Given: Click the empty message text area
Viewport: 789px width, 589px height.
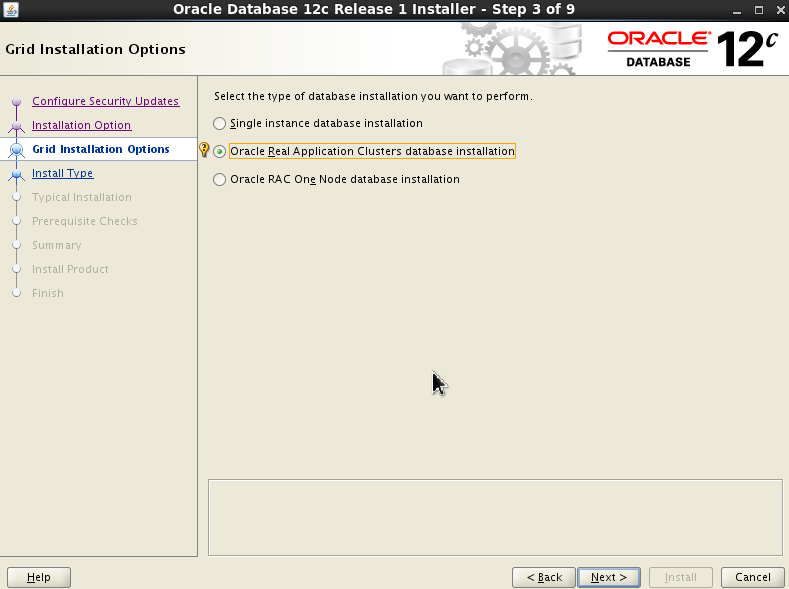Looking at the screenshot, I should point(496,518).
